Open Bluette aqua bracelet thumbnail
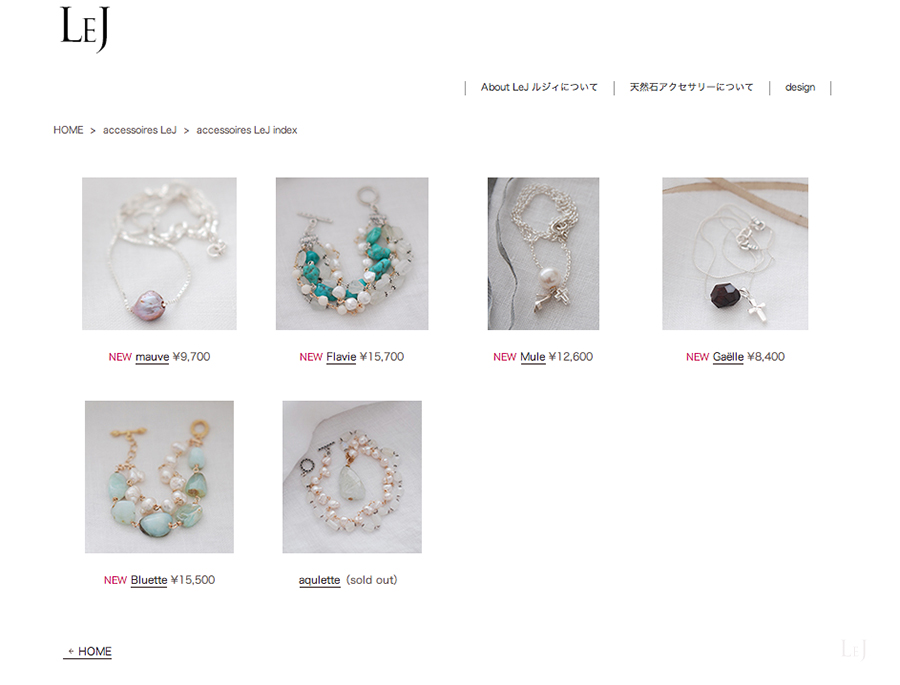The height and width of the screenshot is (685, 900). click(x=159, y=477)
